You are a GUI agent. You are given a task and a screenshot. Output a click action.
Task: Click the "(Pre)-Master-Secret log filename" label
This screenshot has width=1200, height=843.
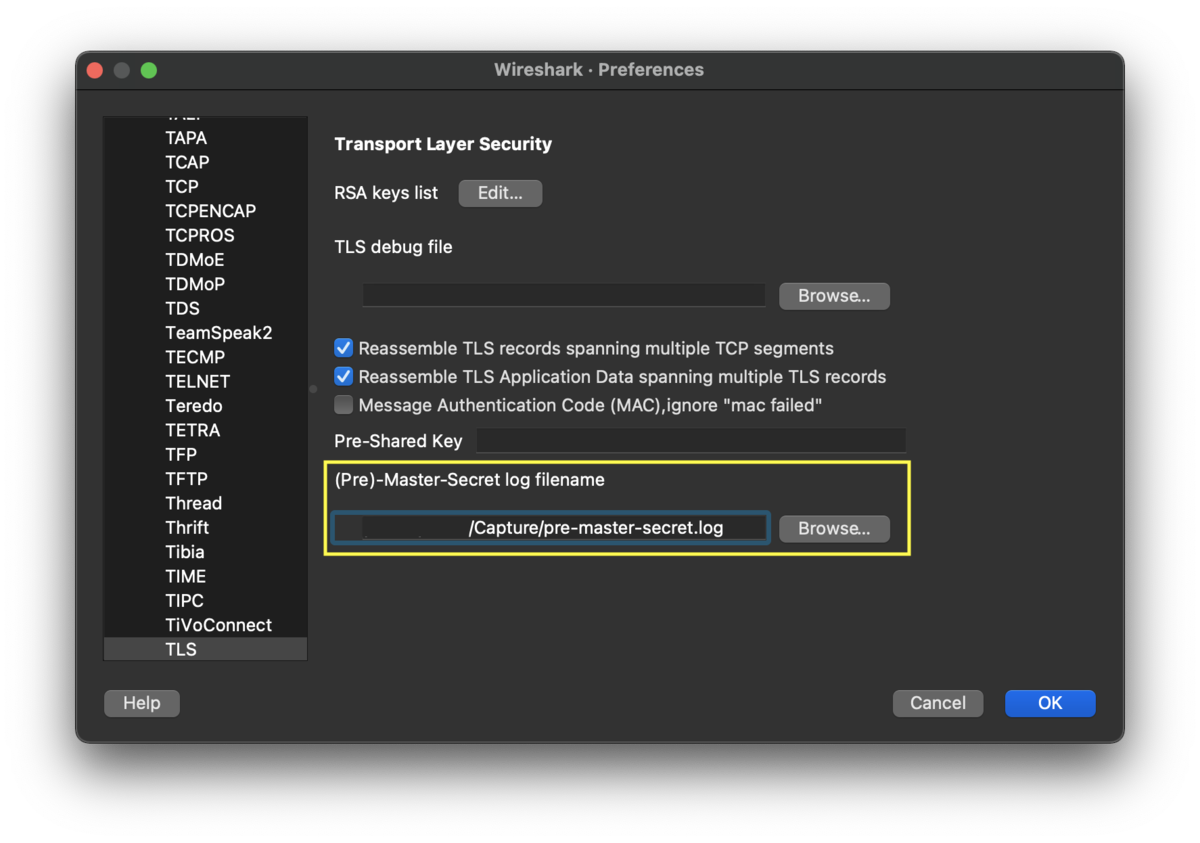pos(469,480)
